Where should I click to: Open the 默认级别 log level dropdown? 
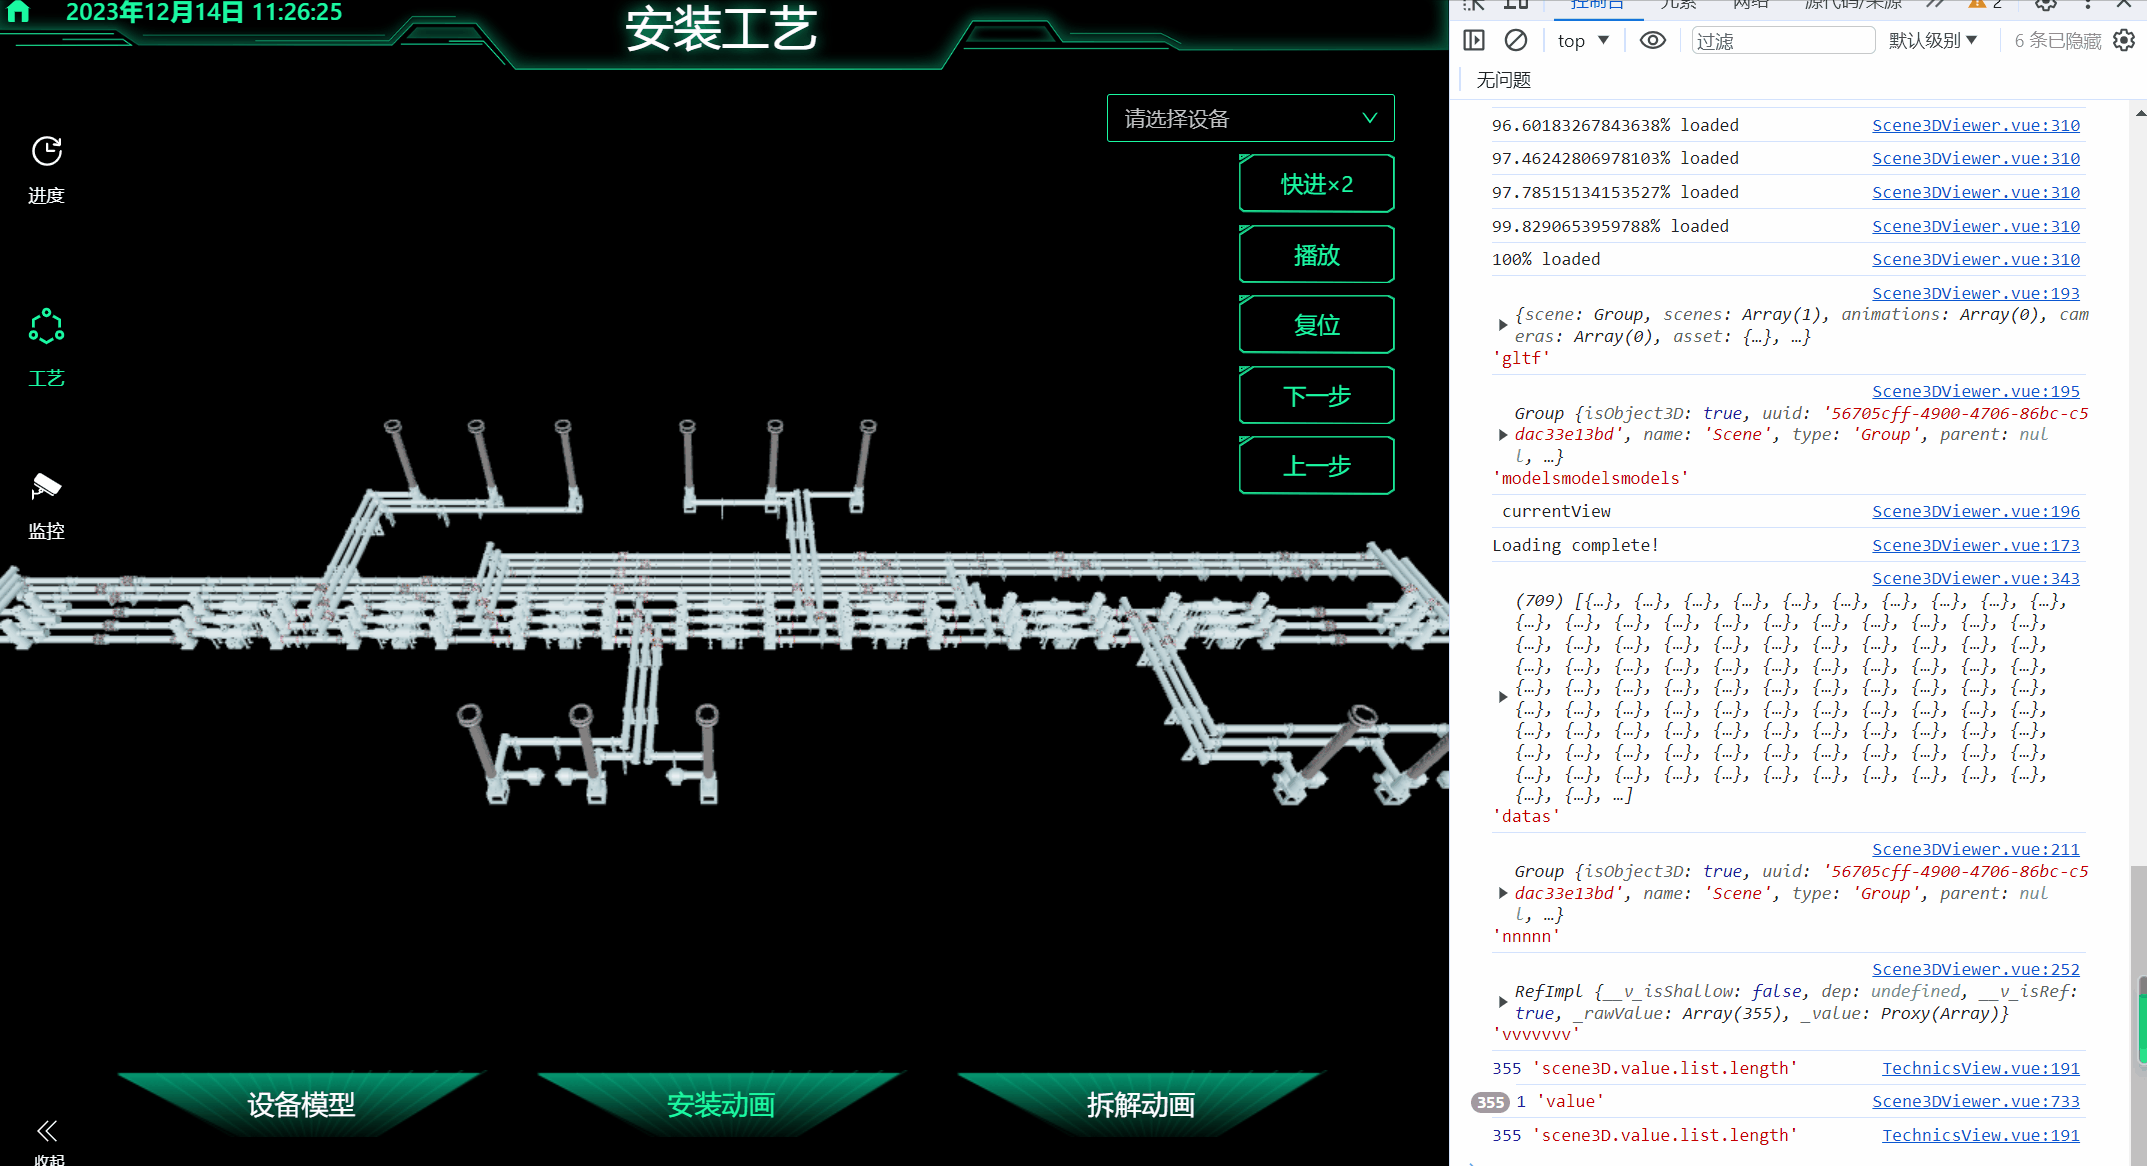point(1932,40)
